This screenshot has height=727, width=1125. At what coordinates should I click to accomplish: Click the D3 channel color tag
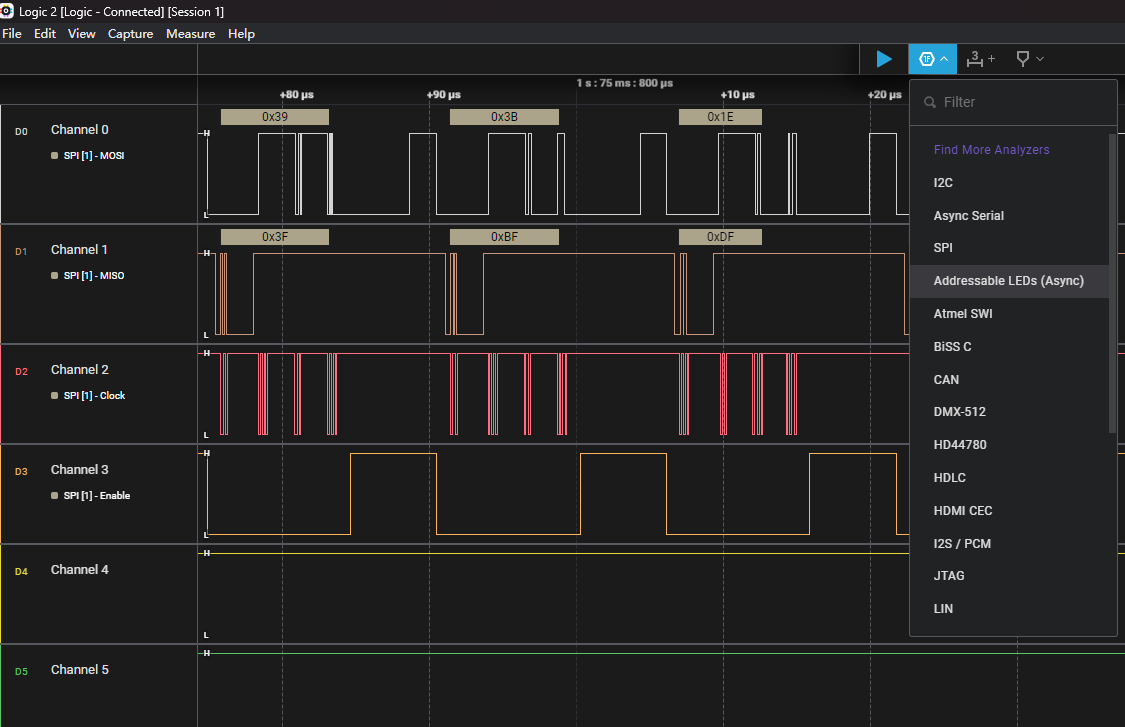(22, 472)
